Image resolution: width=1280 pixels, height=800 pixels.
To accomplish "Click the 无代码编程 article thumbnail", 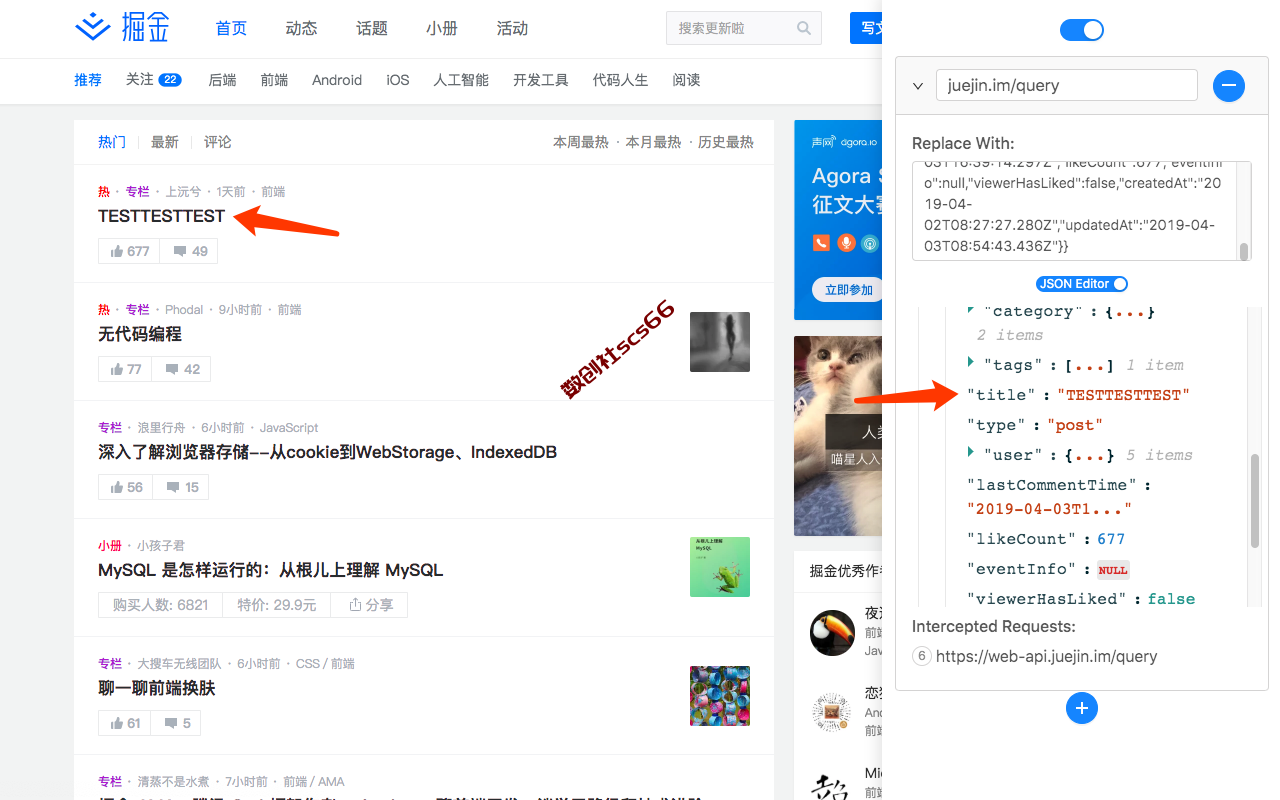I will [x=720, y=342].
